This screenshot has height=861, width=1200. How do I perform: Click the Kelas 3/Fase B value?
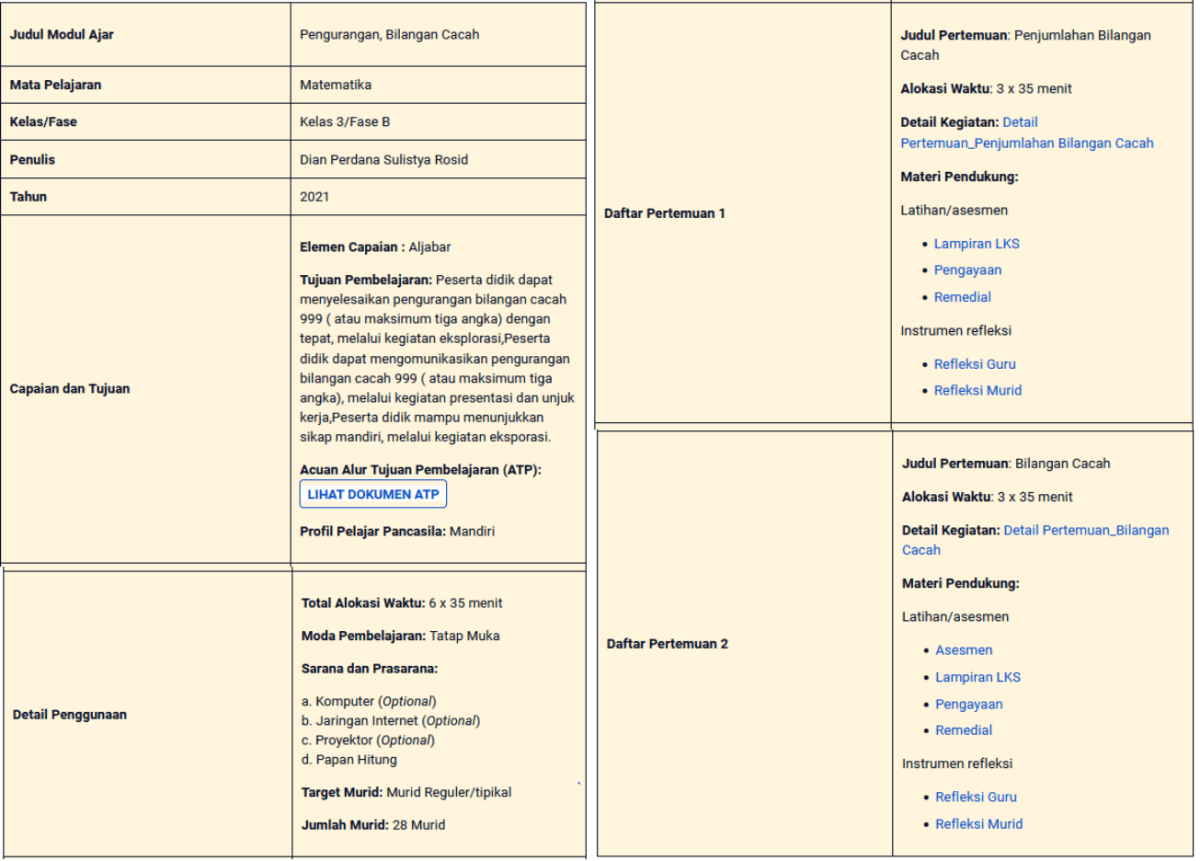[344, 122]
